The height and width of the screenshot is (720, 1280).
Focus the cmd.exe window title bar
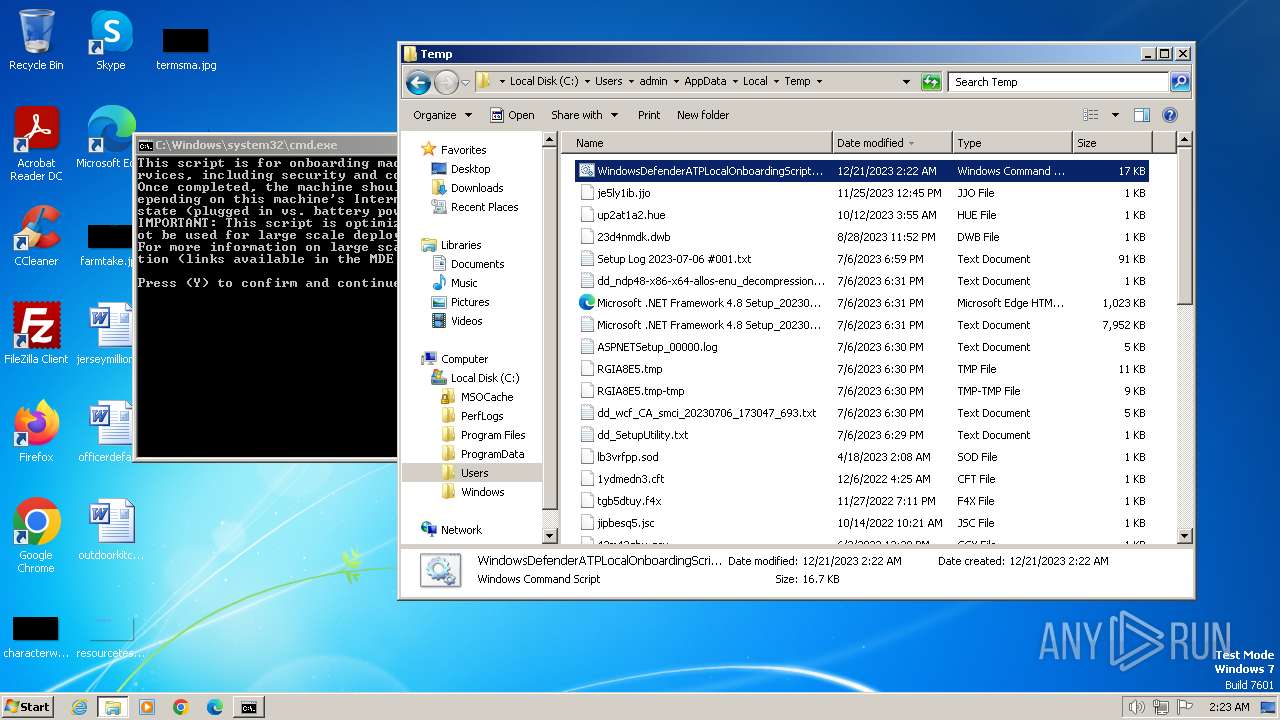(x=266, y=145)
